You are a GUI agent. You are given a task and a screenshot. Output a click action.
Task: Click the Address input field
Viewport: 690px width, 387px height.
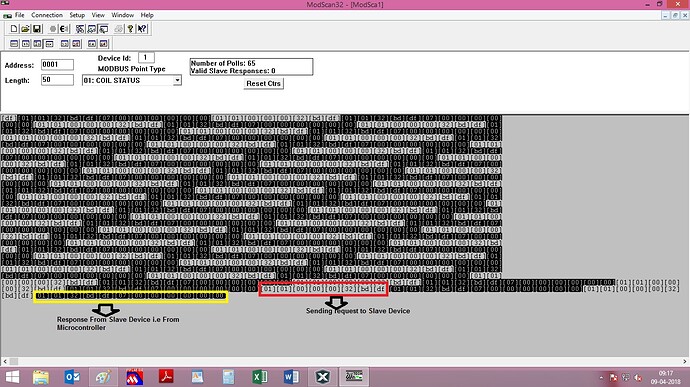click(x=57, y=65)
